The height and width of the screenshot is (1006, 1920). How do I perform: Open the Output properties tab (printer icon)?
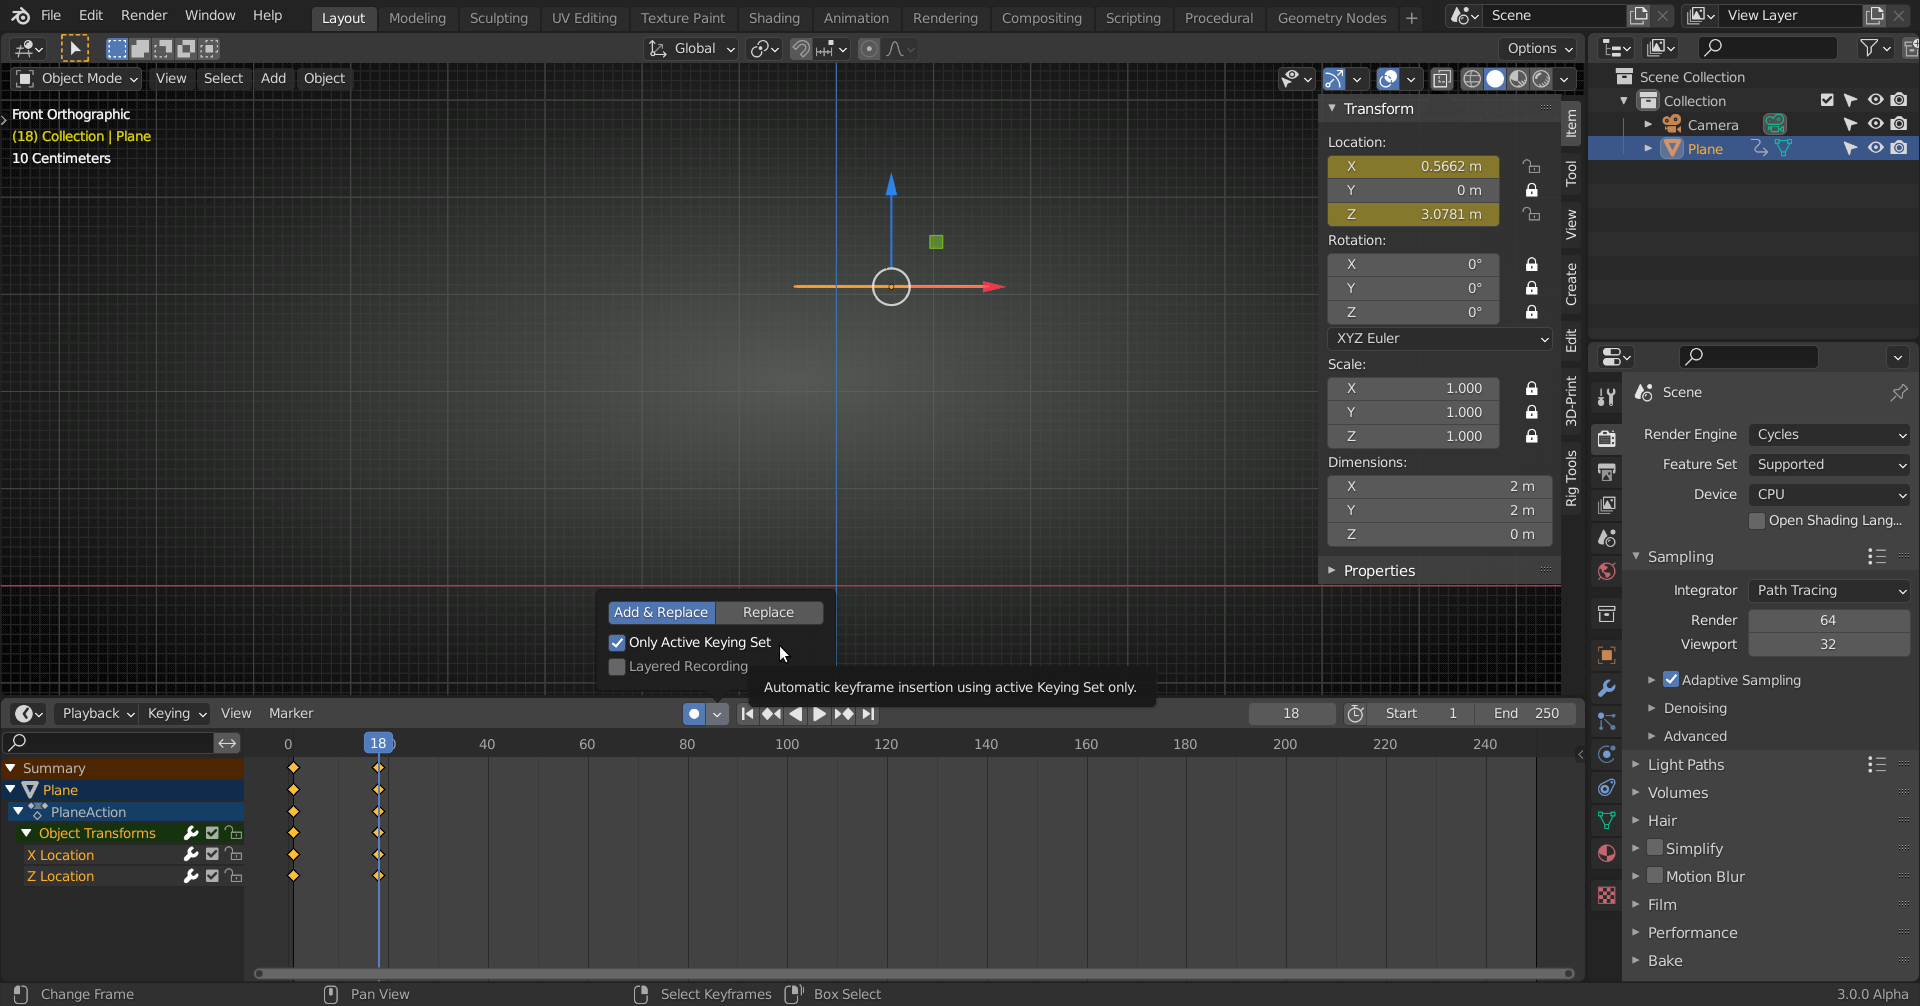[1606, 472]
